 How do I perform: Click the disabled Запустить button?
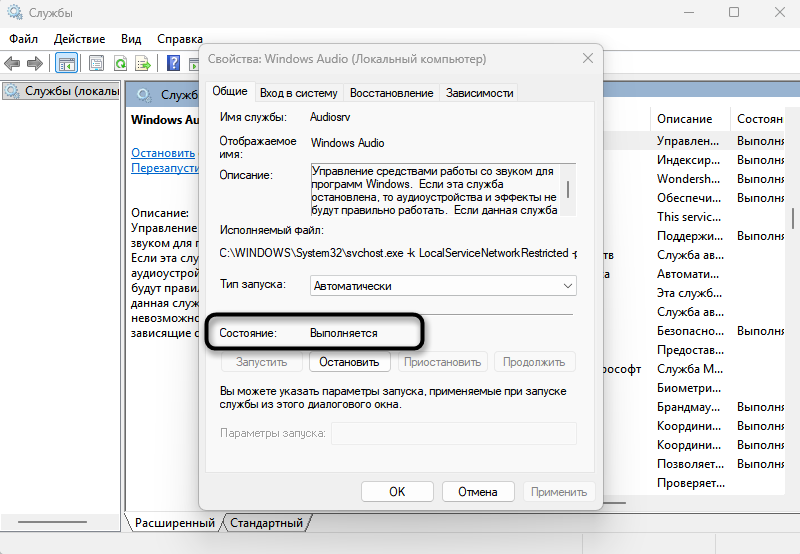point(262,362)
